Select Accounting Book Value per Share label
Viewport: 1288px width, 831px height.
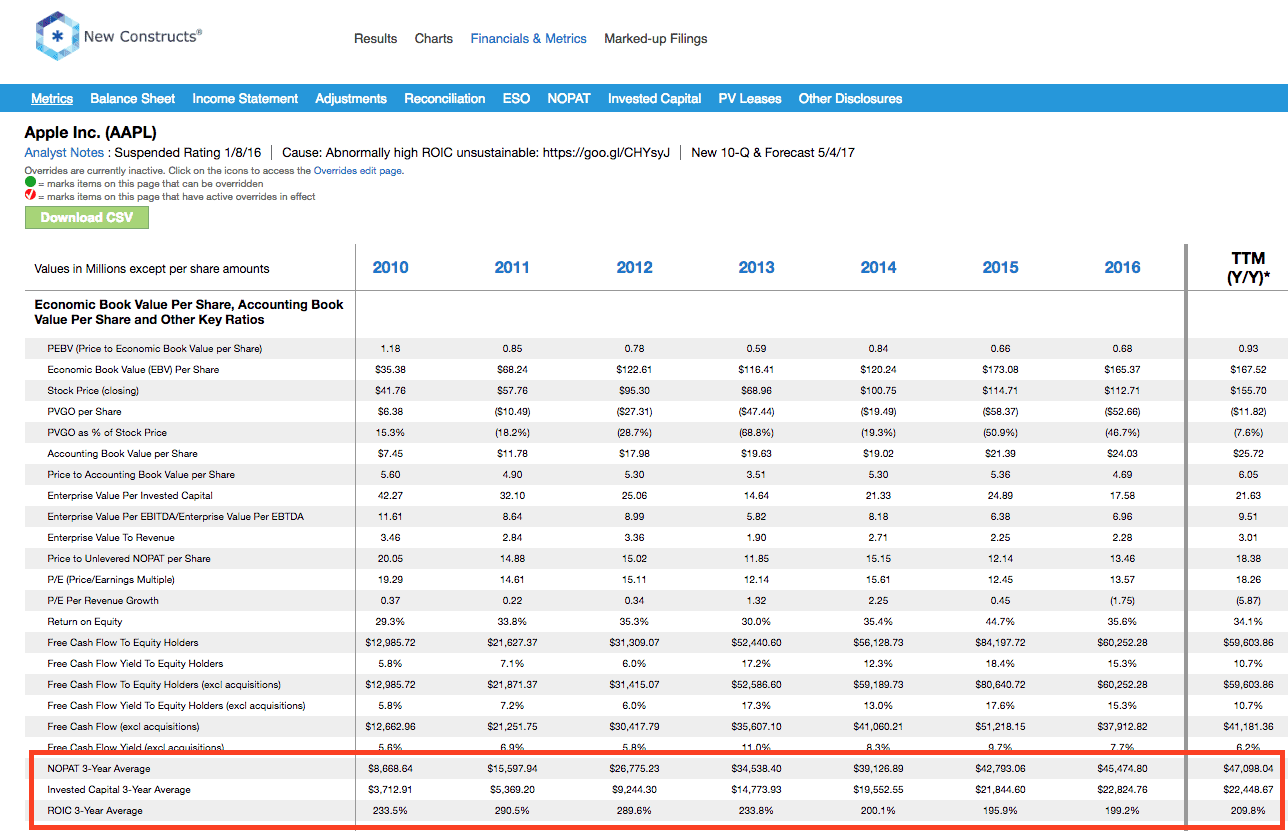(122, 454)
